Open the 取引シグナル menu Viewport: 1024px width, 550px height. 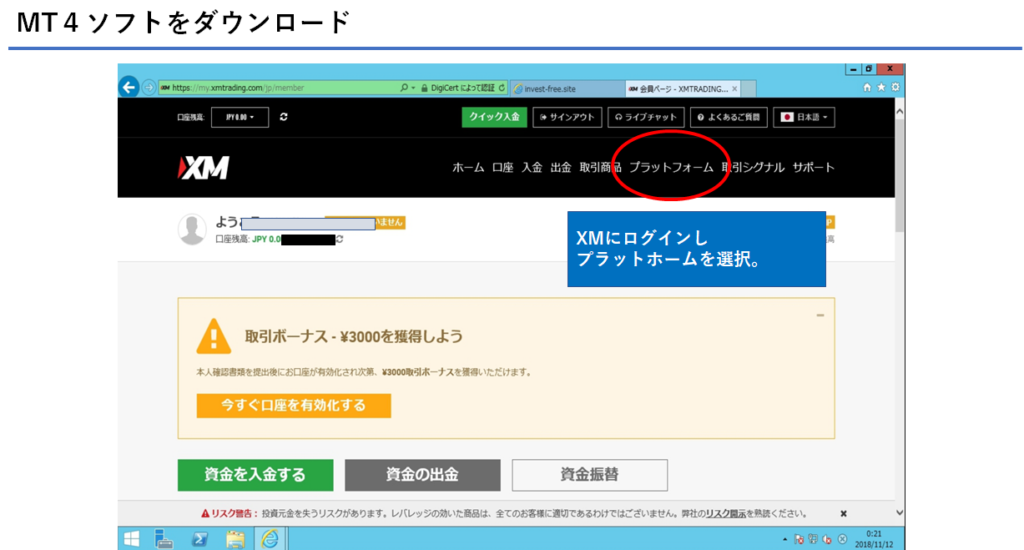[753, 168]
